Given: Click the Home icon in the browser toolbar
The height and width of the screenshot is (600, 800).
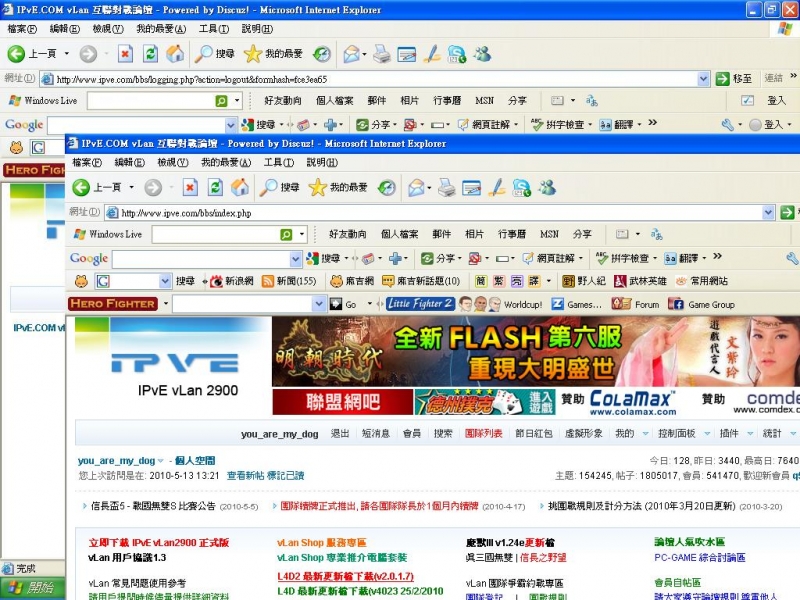Looking at the screenshot, I should click(x=238, y=188).
